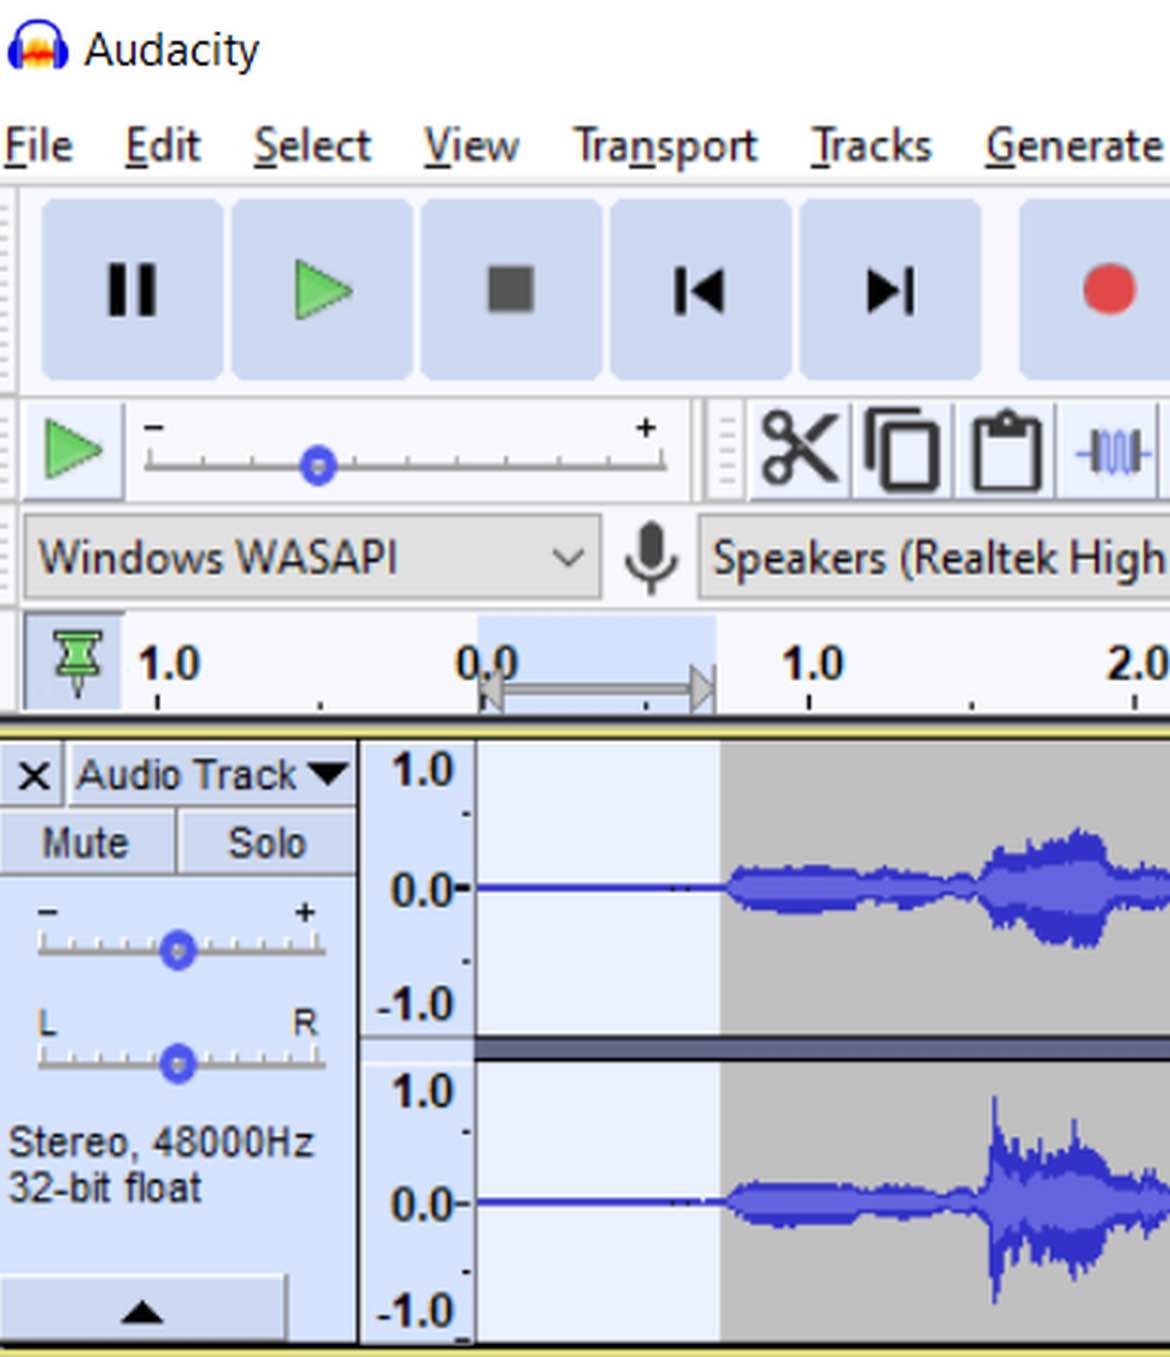Open the Transport menu
The width and height of the screenshot is (1170, 1357).
click(x=665, y=146)
